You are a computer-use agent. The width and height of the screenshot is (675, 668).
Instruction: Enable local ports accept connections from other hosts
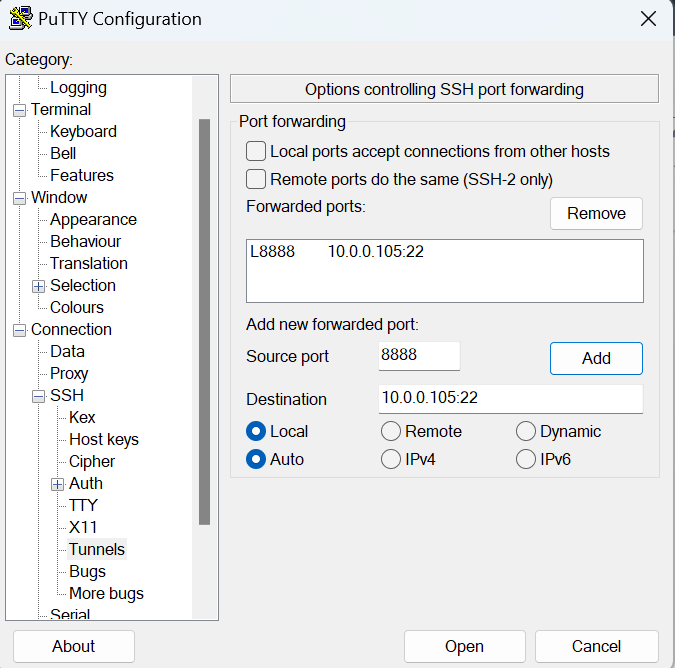256,151
